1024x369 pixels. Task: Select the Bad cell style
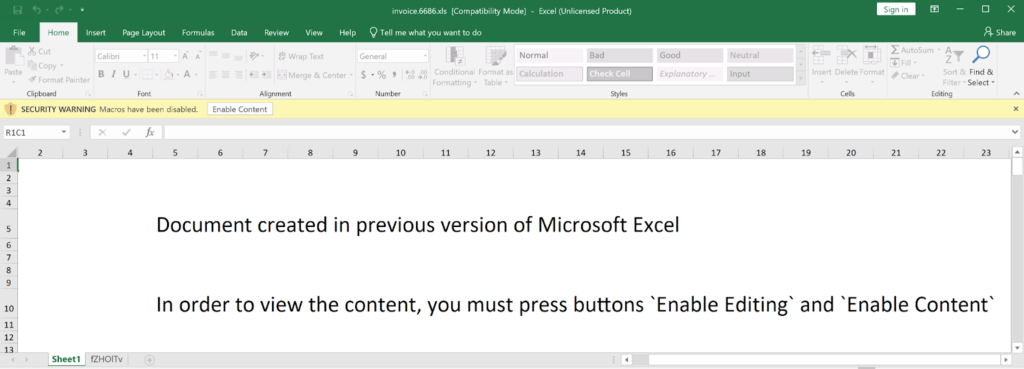coord(619,56)
